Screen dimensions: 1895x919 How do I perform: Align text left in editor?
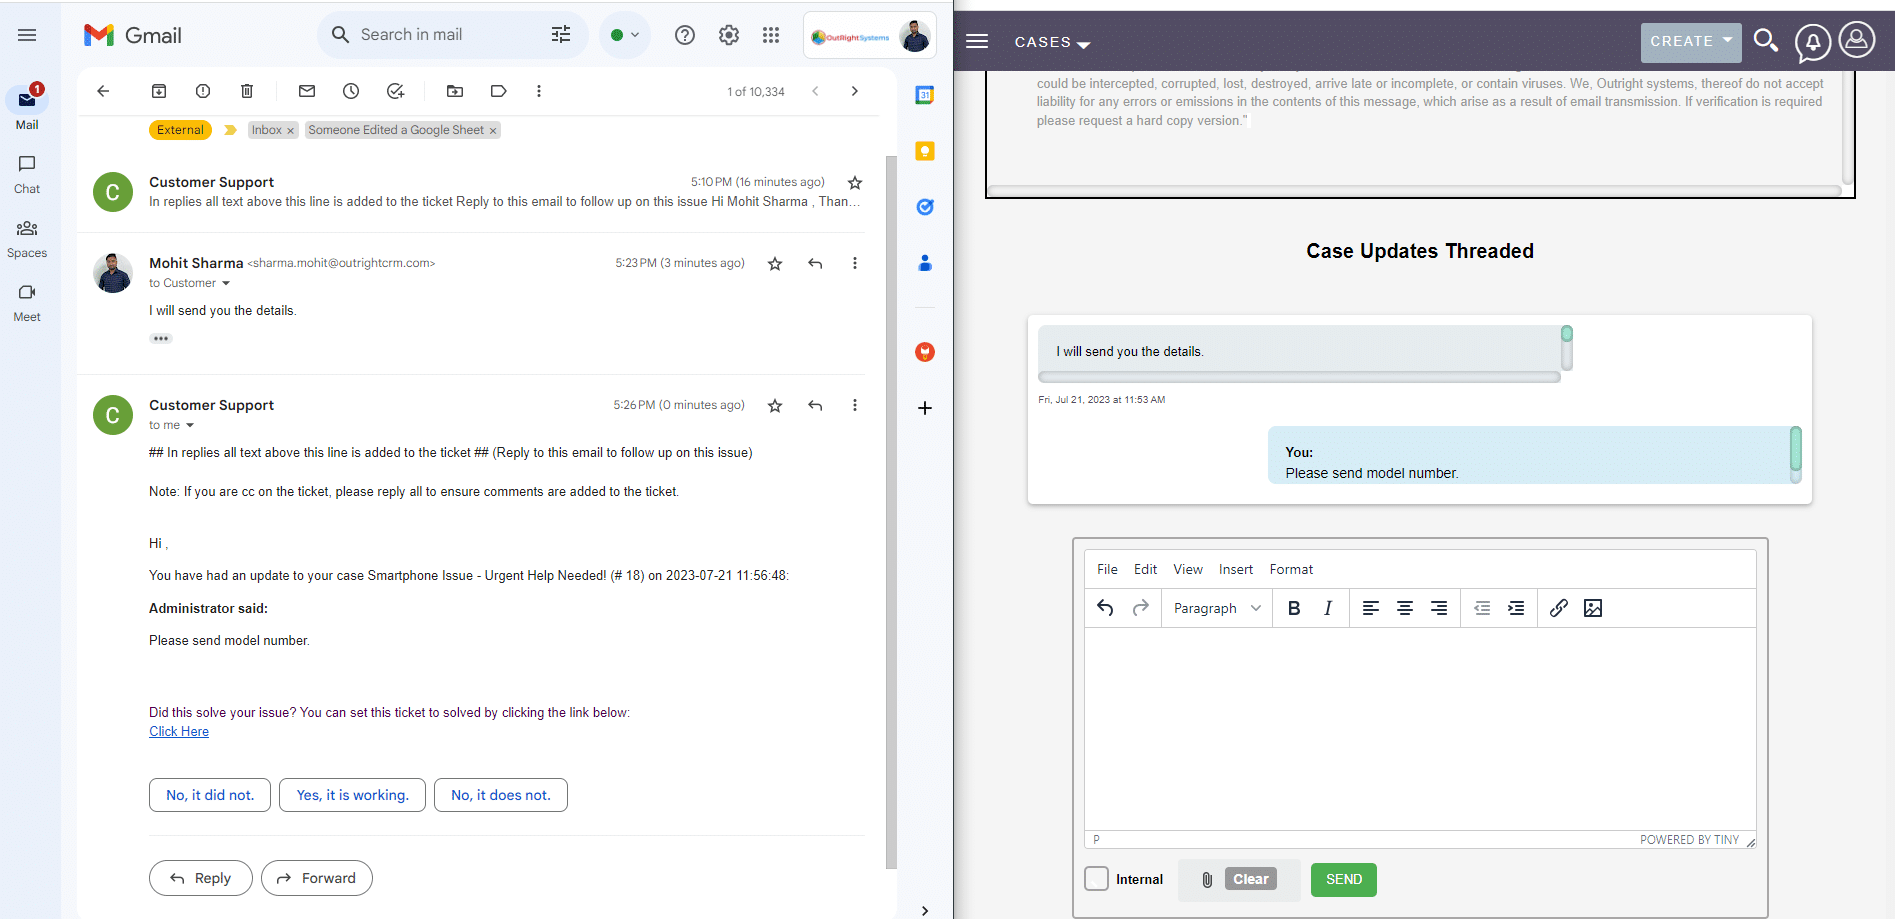(1371, 608)
